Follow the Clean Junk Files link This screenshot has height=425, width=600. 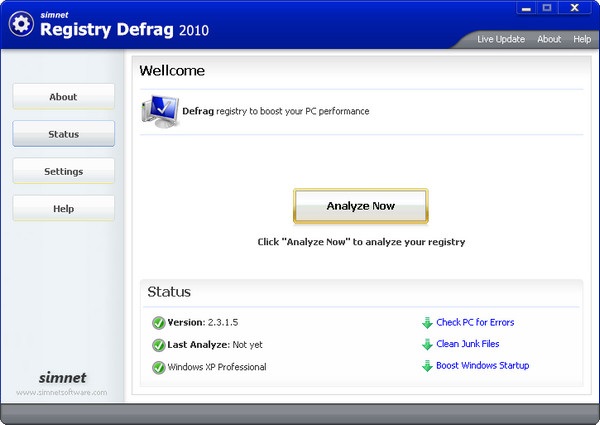pos(468,344)
